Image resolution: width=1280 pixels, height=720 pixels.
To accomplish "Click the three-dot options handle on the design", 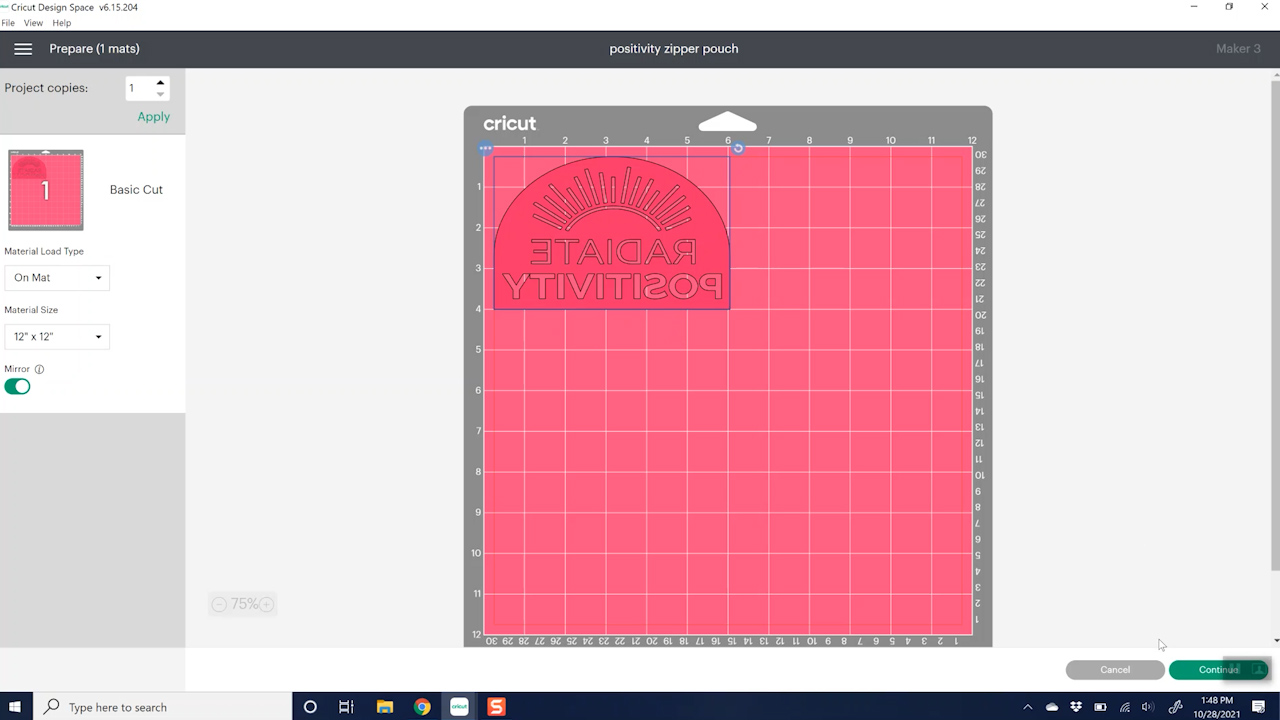I will 486,149.
